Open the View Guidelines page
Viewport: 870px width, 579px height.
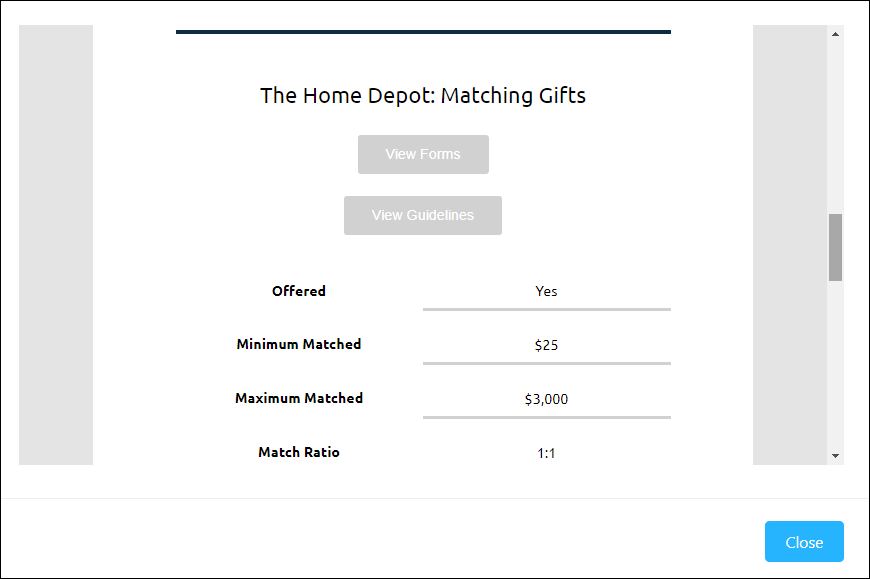point(422,215)
